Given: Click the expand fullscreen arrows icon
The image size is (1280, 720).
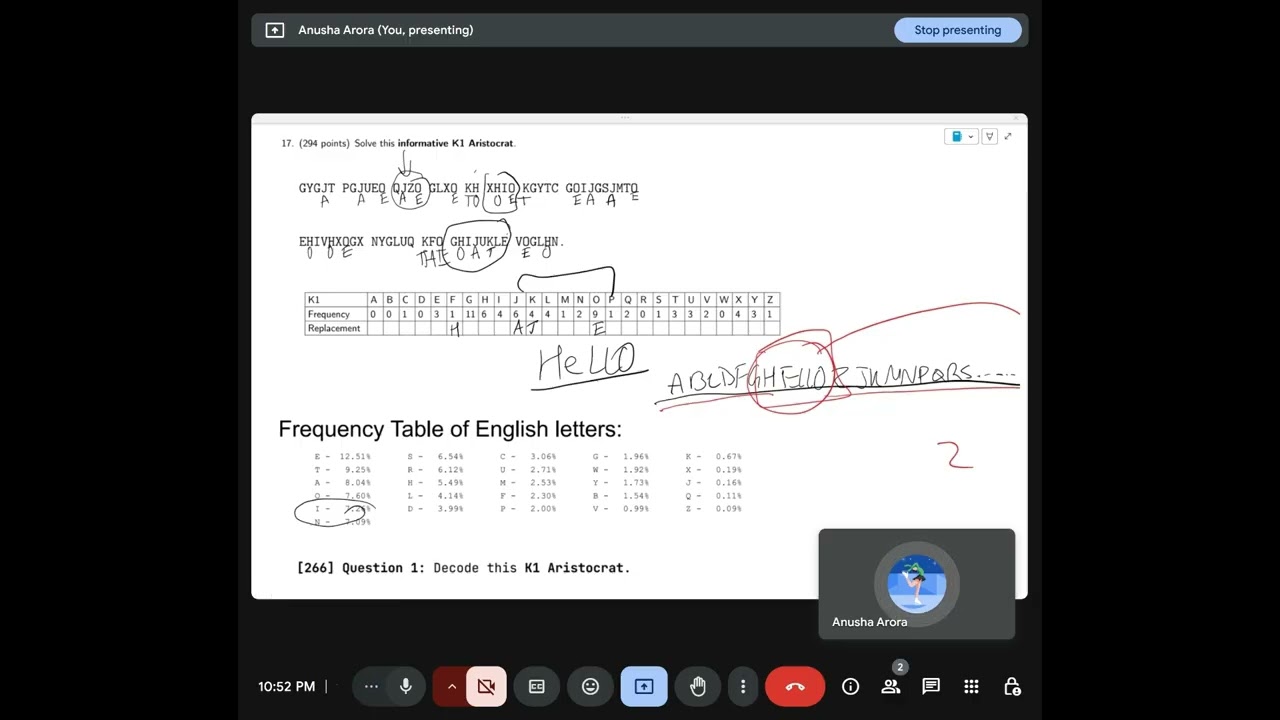Looking at the screenshot, I should tap(1008, 137).
